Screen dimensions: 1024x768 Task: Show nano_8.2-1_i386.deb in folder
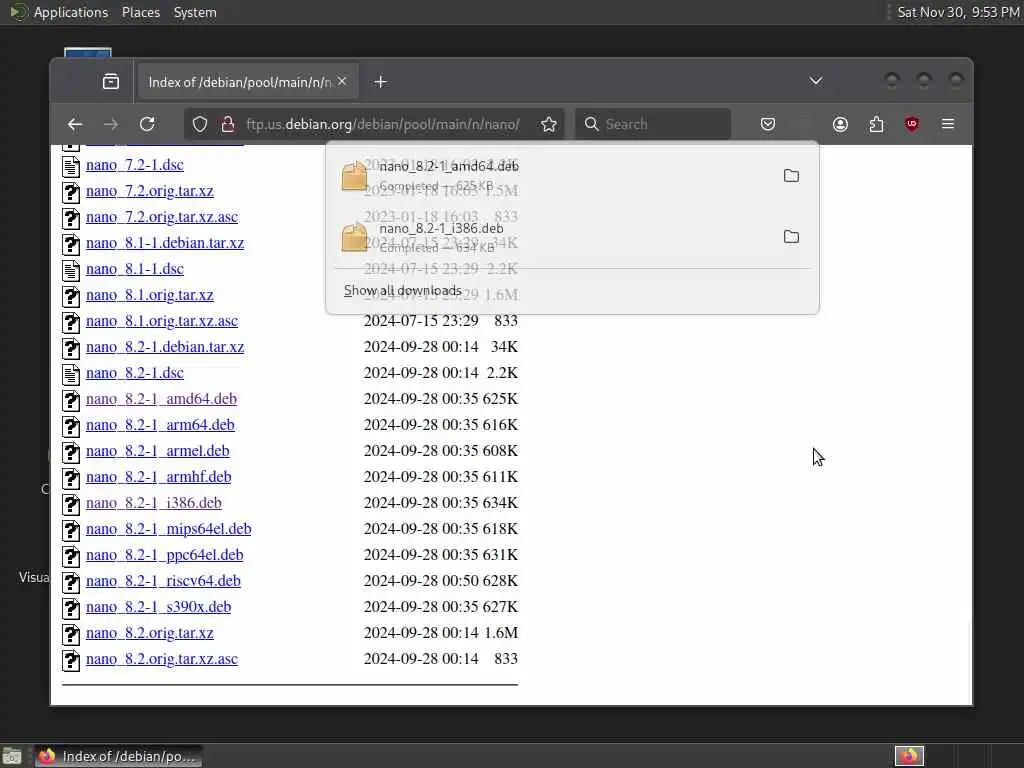[x=792, y=236]
